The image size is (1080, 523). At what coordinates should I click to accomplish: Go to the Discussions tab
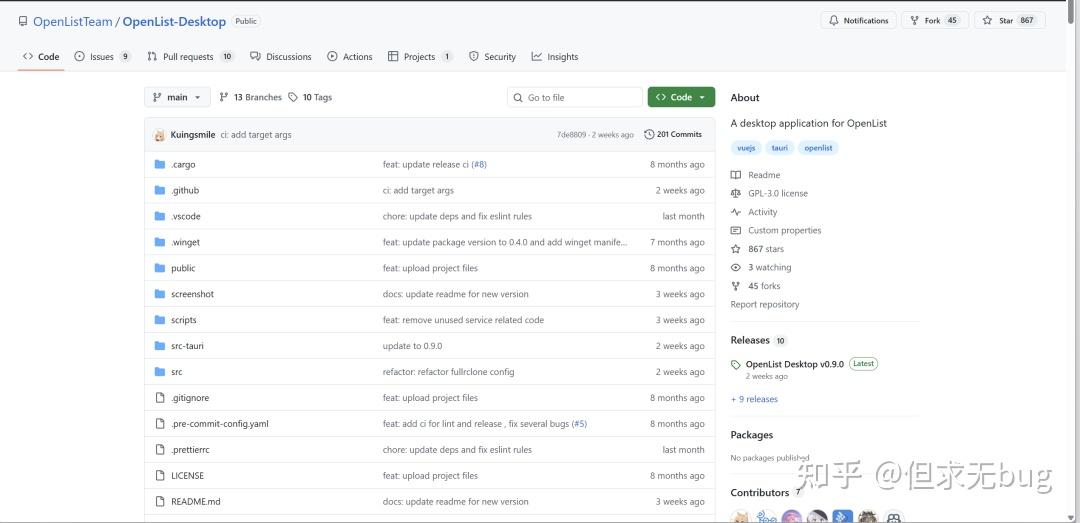tap(281, 57)
